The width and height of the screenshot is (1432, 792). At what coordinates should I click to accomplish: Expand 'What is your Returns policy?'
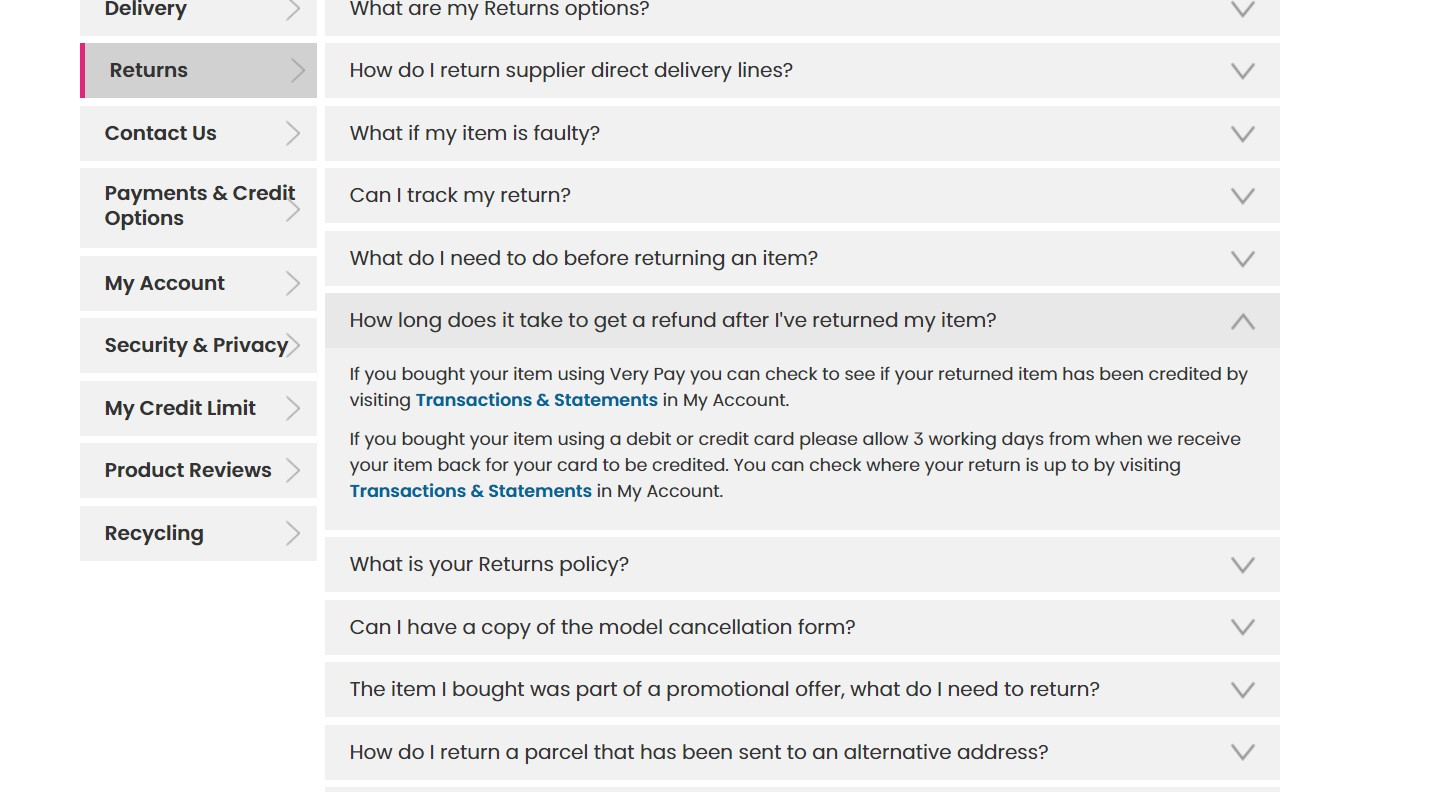point(802,564)
